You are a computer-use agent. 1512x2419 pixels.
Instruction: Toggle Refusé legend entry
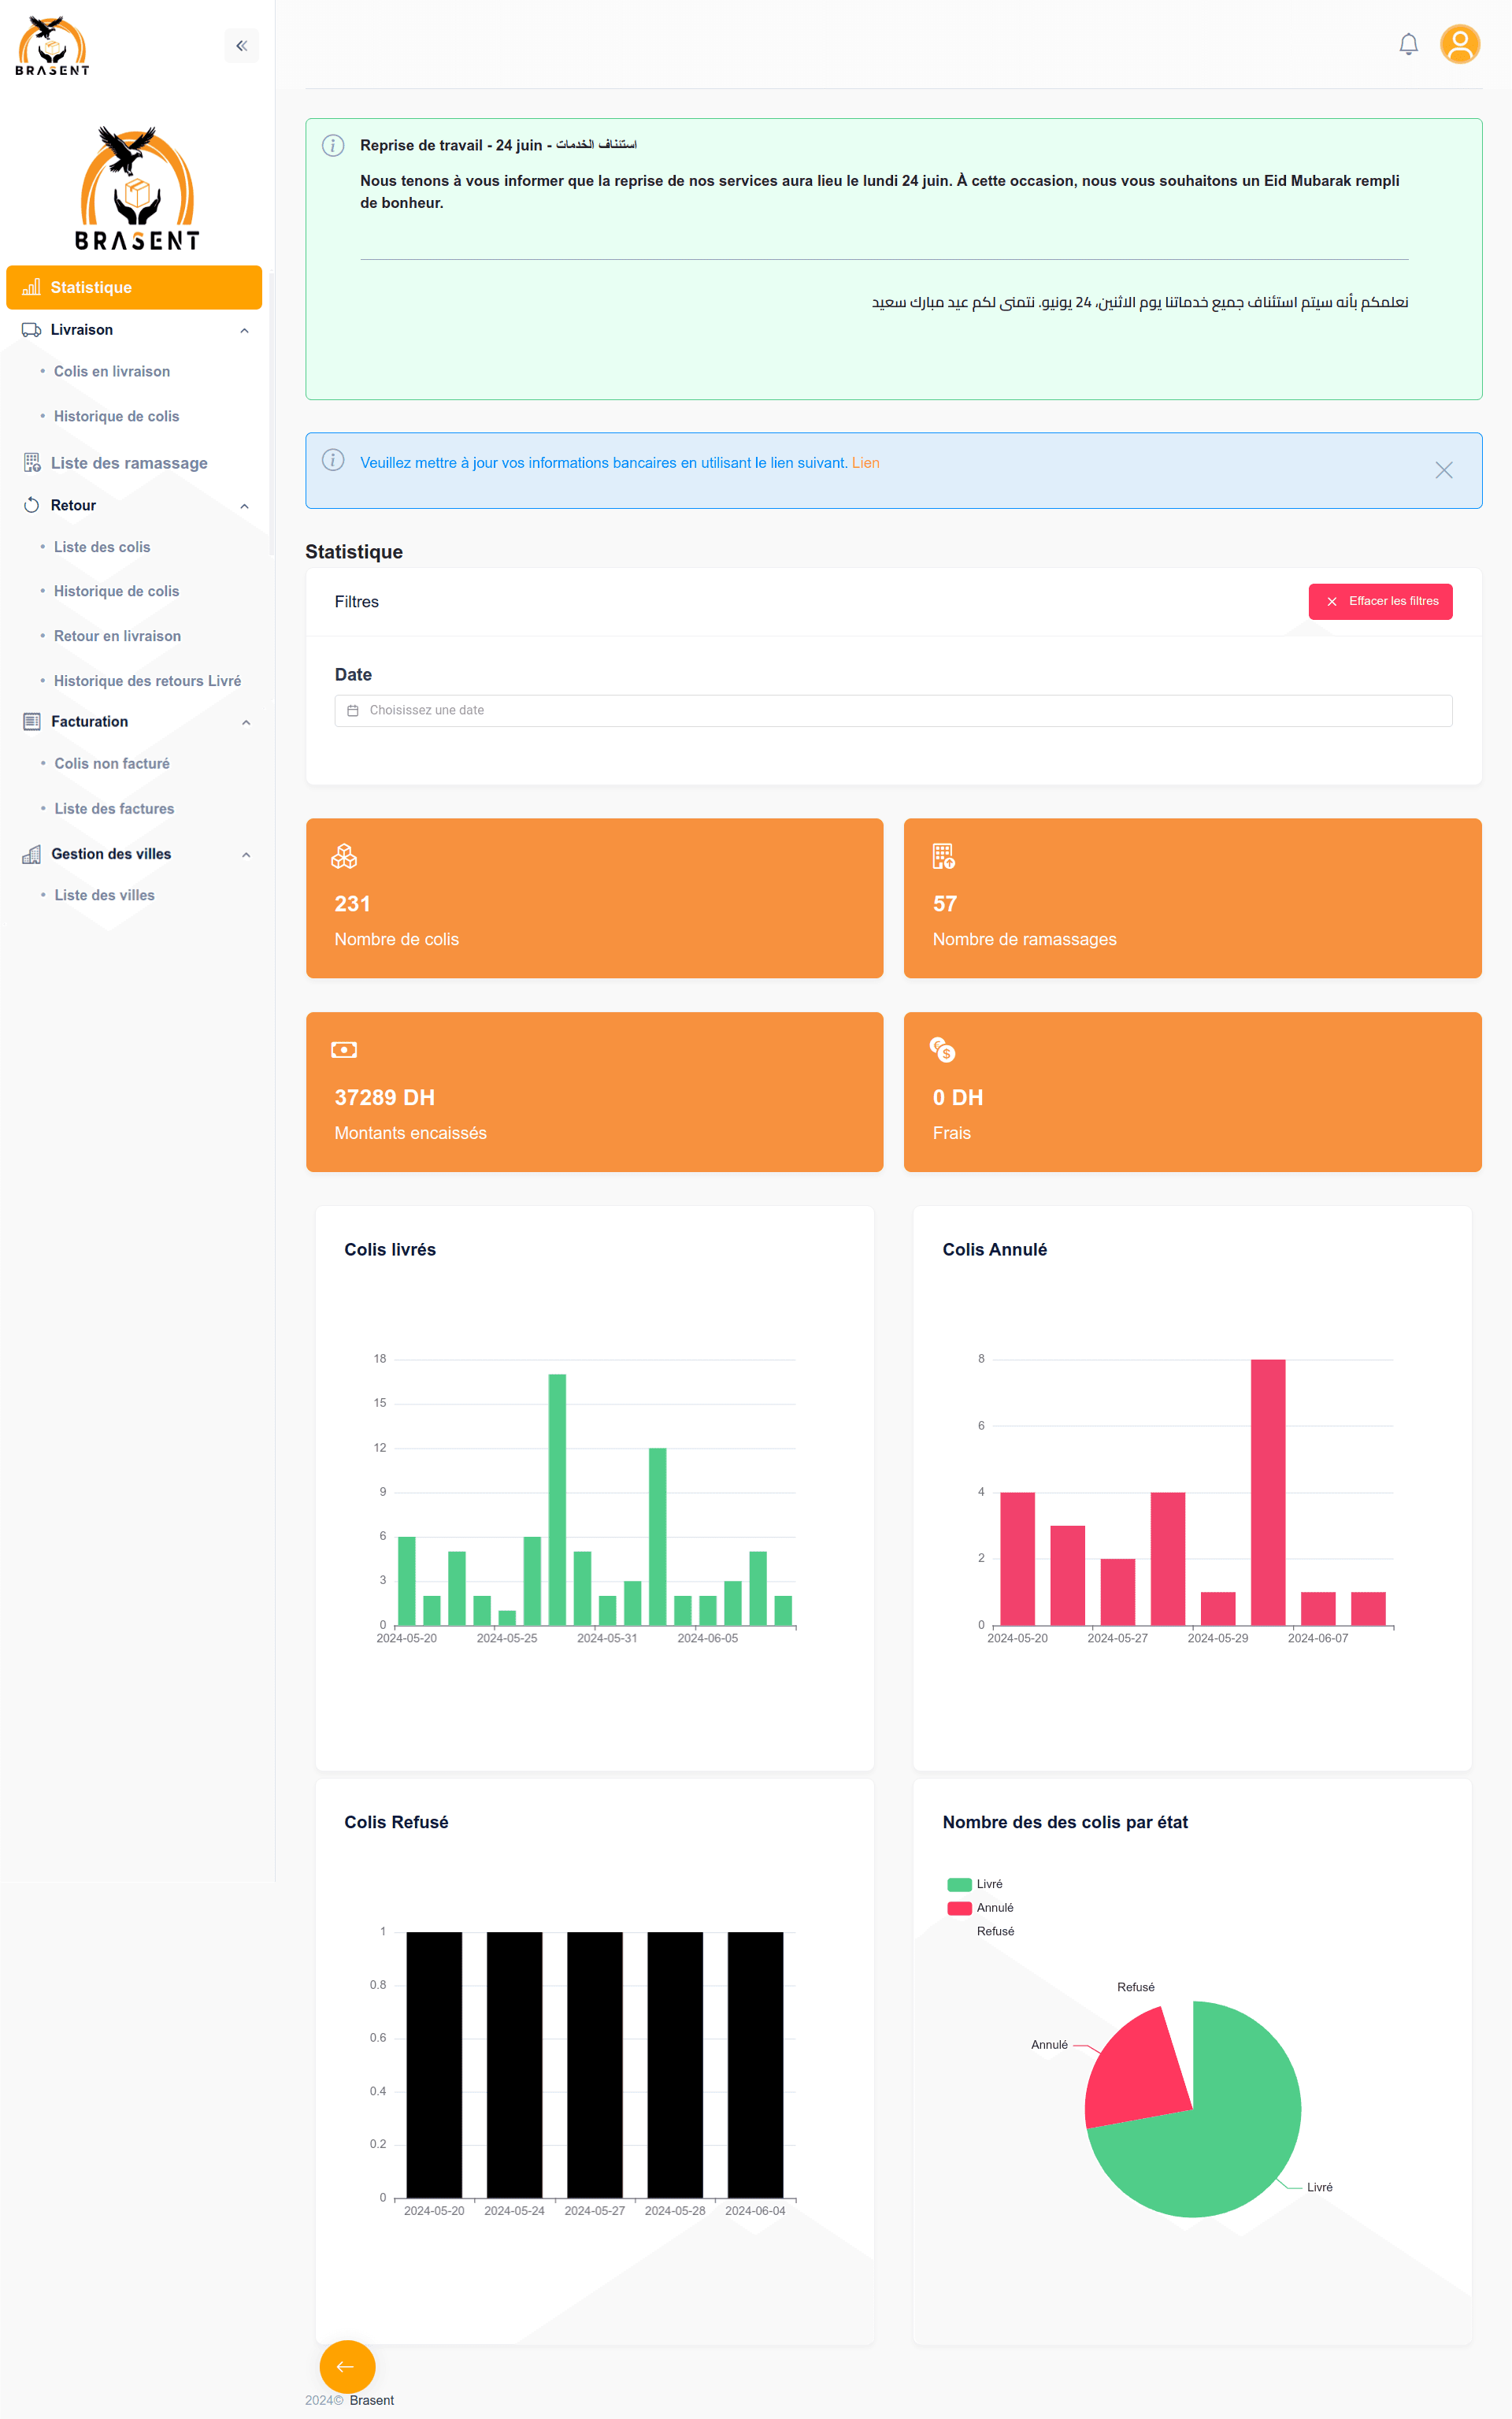pyautogui.click(x=993, y=1932)
